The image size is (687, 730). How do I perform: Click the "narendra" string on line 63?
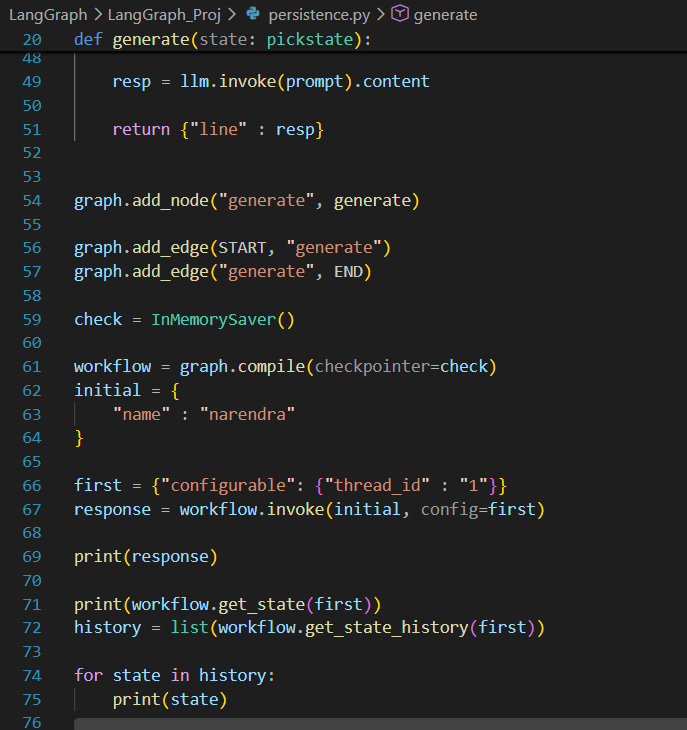click(247, 414)
